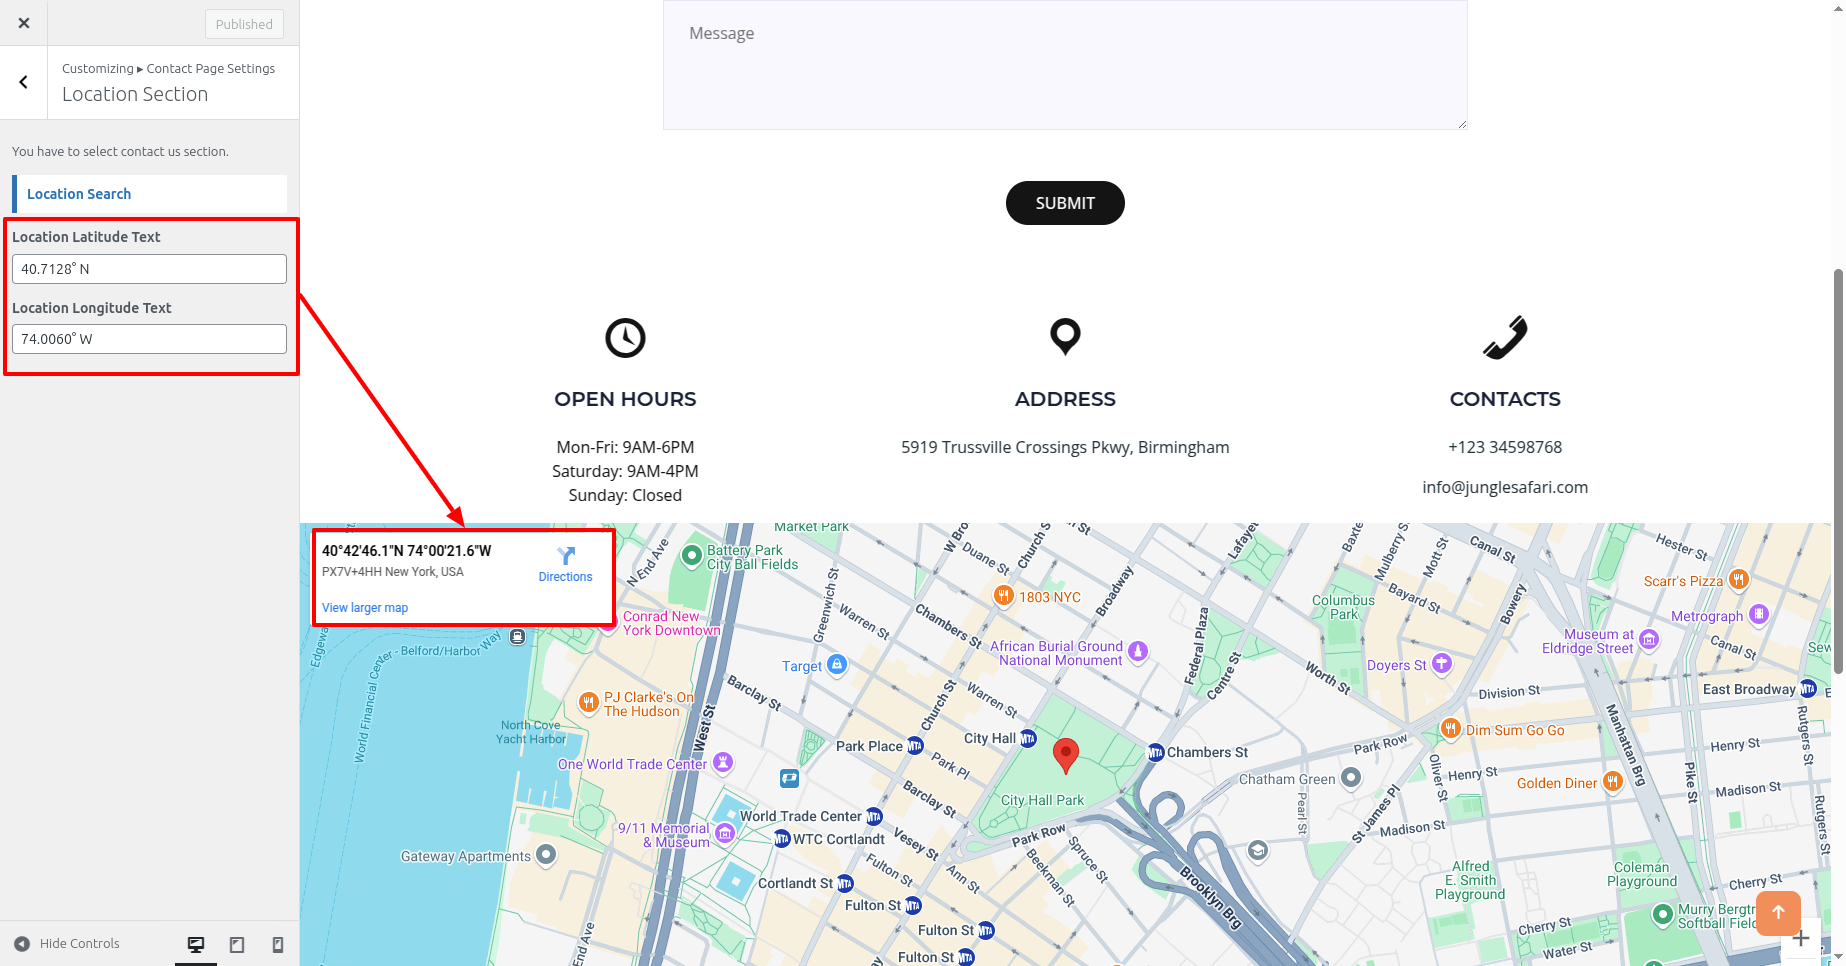Focus the Location Longitude Text field
The width and height of the screenshot is (1846, 966).
tap(149, 339)
